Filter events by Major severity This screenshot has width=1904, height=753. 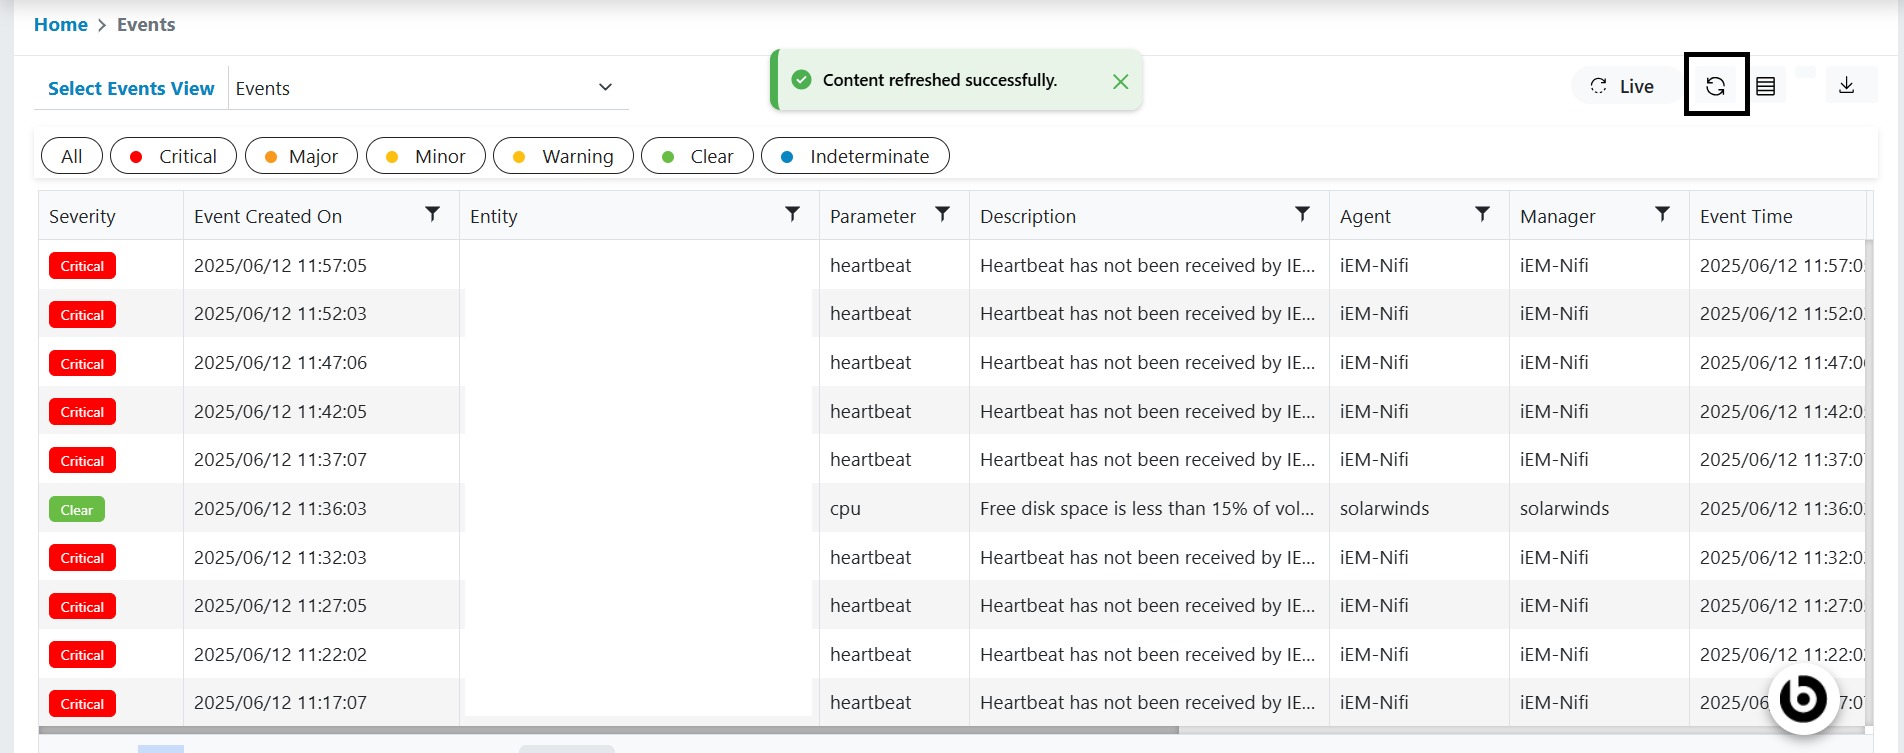tap(301, 156)
